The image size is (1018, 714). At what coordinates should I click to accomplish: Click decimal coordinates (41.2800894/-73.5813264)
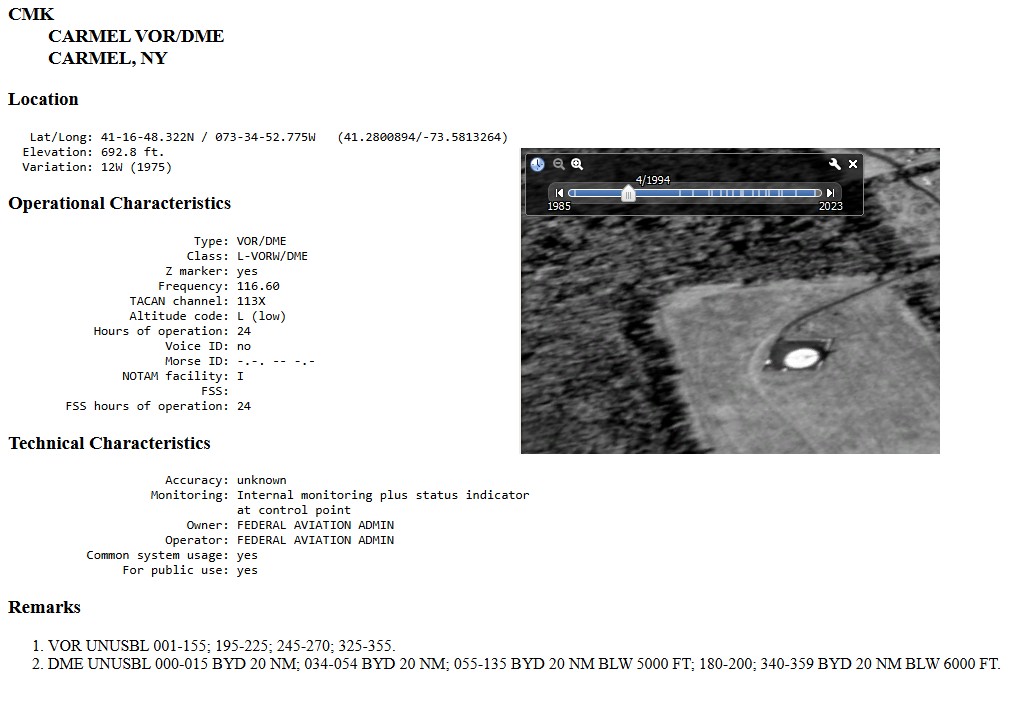click(x=423, y=137)
